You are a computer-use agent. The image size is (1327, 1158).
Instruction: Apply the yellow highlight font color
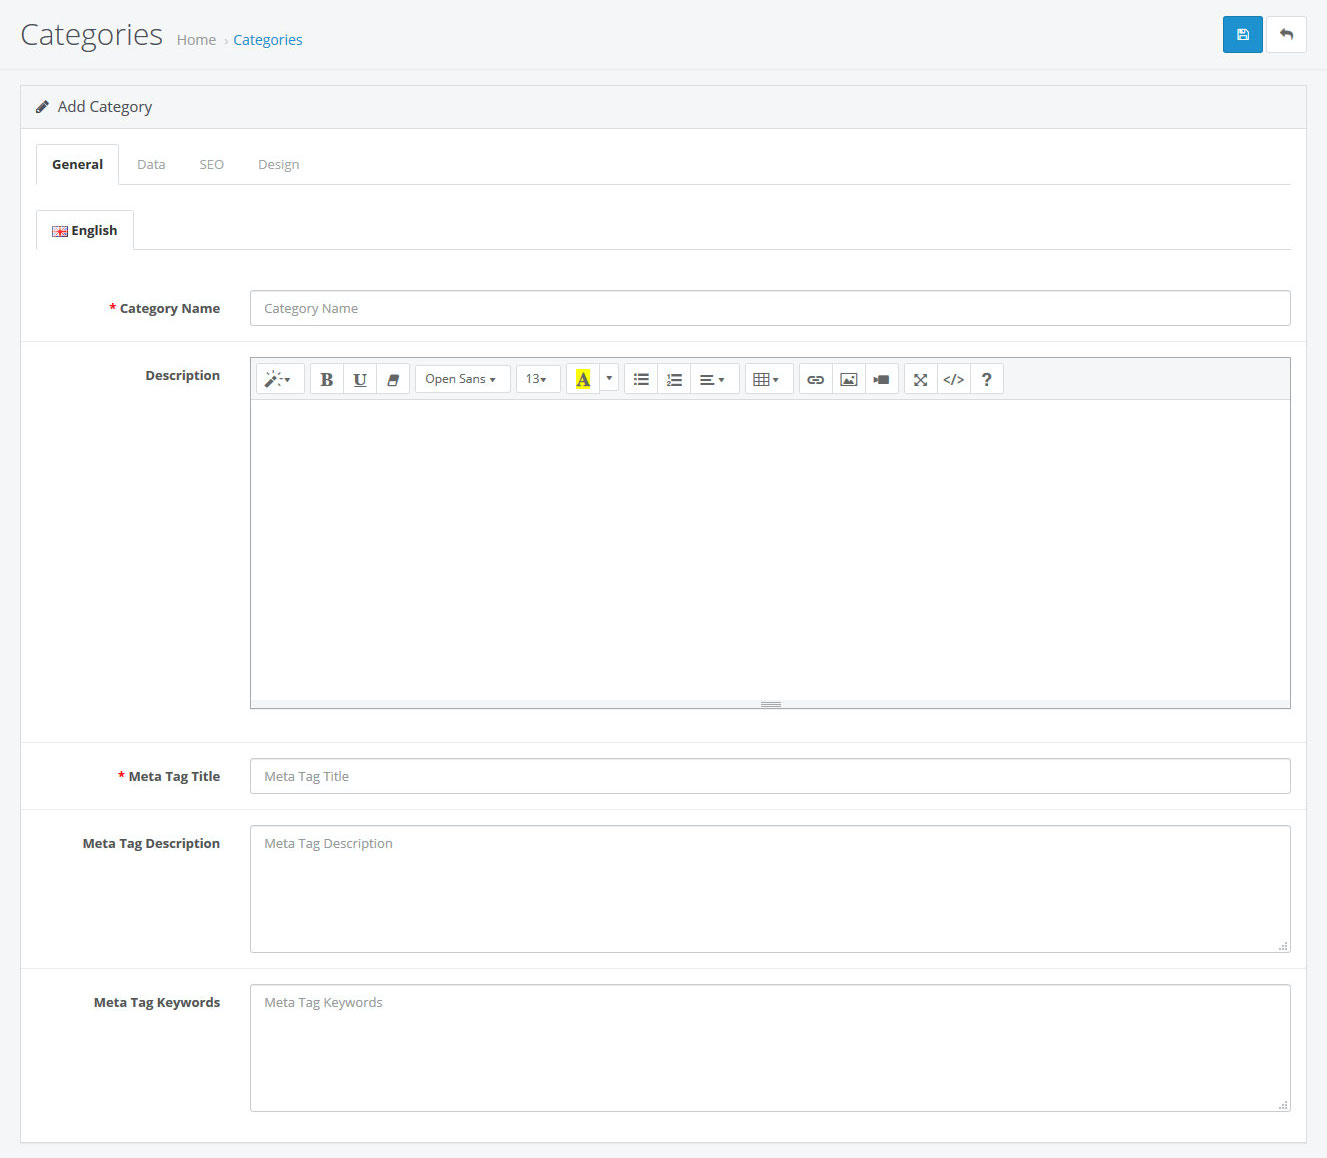tap(583, 380)
